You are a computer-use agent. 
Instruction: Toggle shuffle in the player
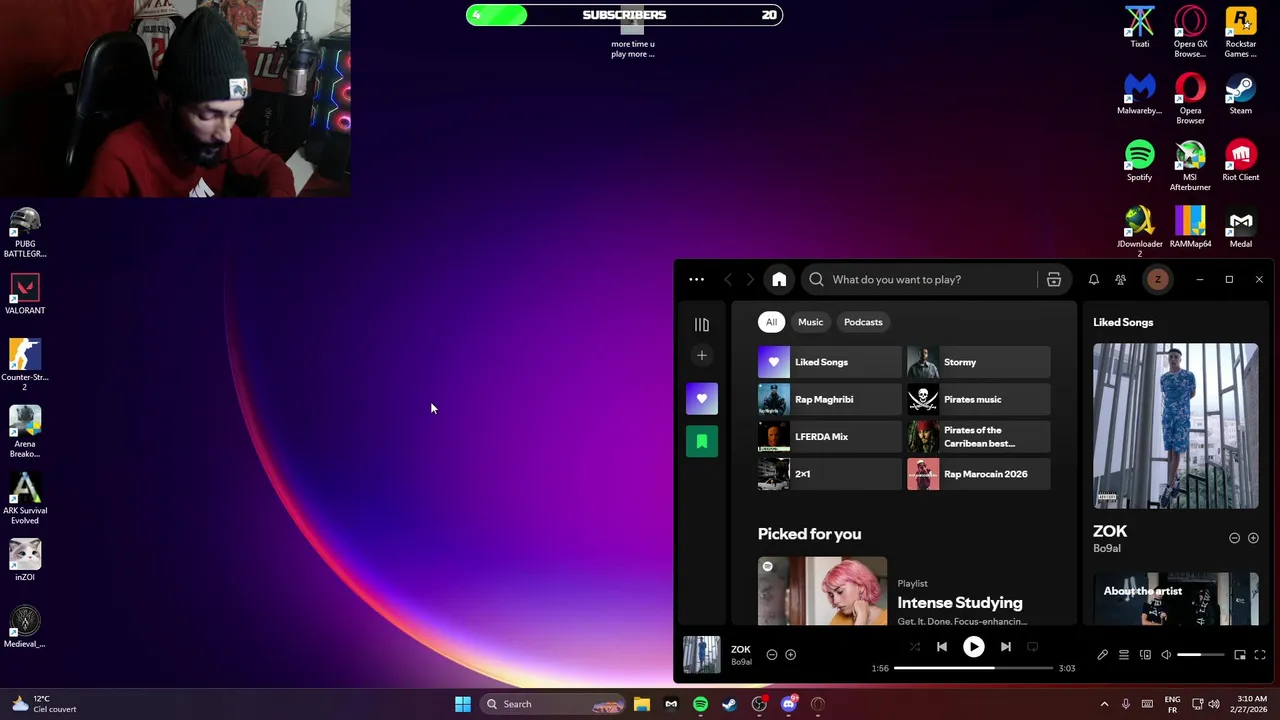914,647
